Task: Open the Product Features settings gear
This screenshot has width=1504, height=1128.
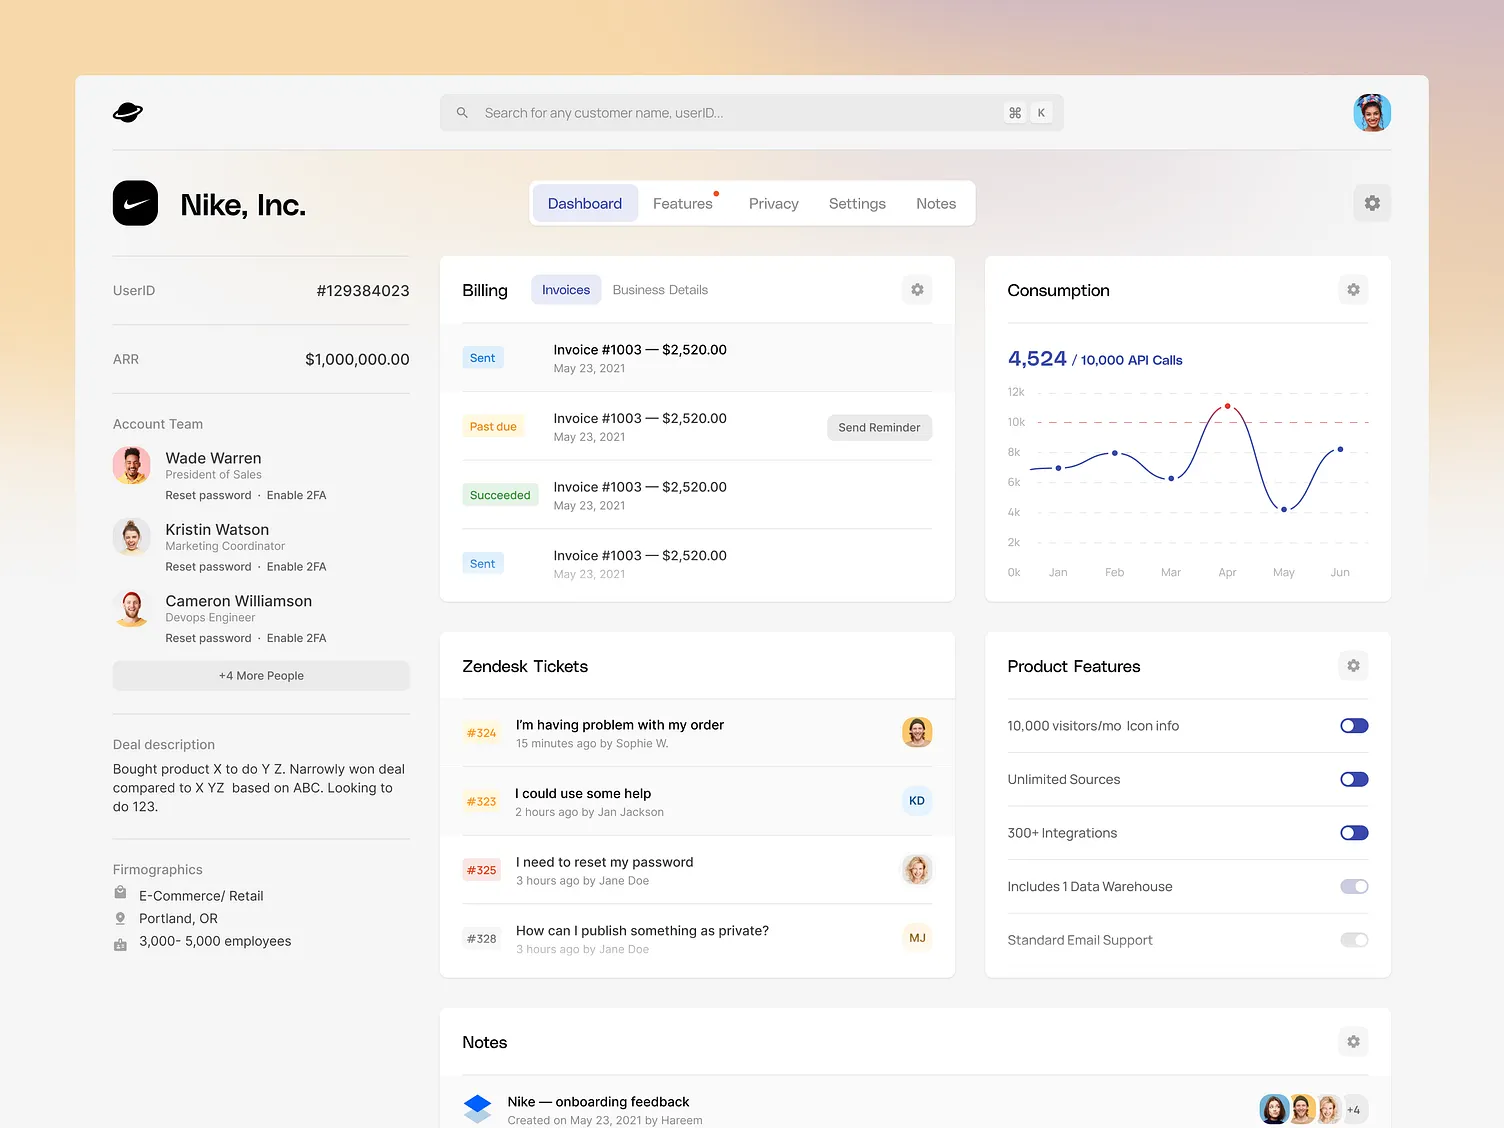Action: click(1353, 666)
